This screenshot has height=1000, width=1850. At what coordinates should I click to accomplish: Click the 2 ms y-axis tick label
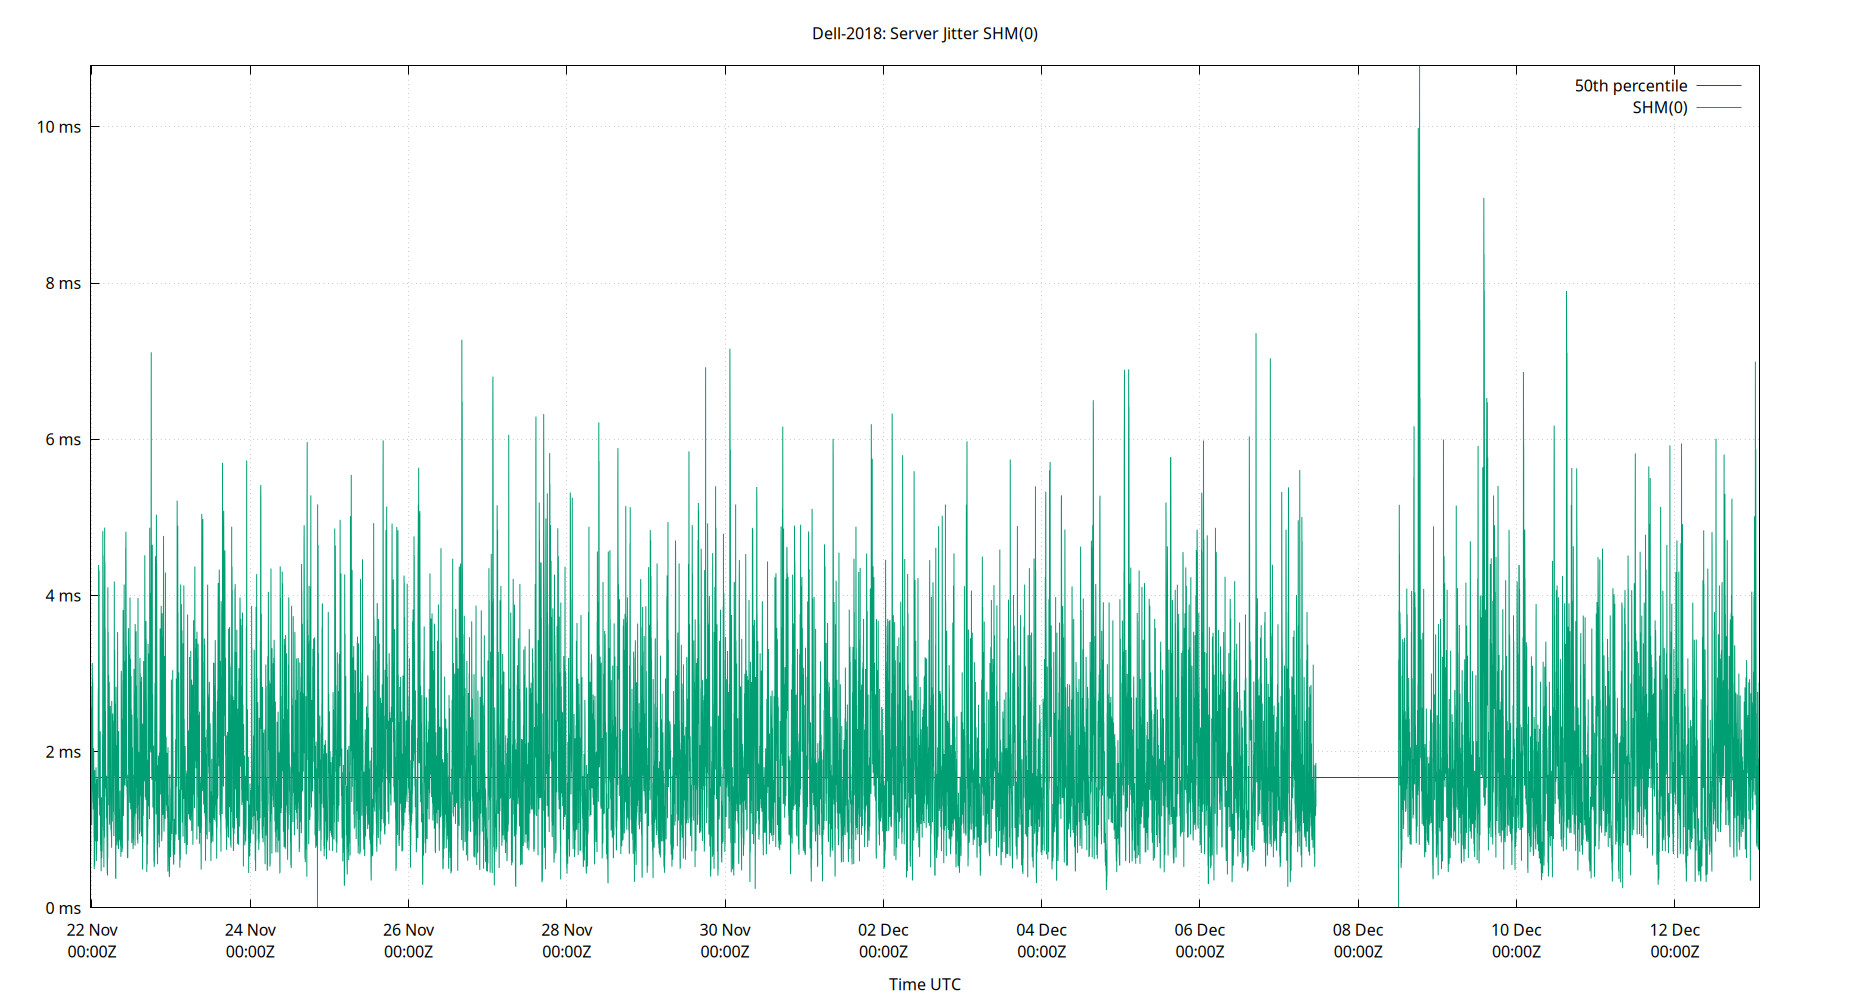tap(64, 752)
